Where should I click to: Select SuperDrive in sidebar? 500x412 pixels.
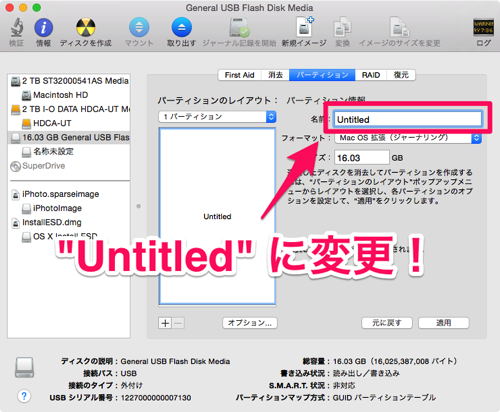tap(69, 166)
